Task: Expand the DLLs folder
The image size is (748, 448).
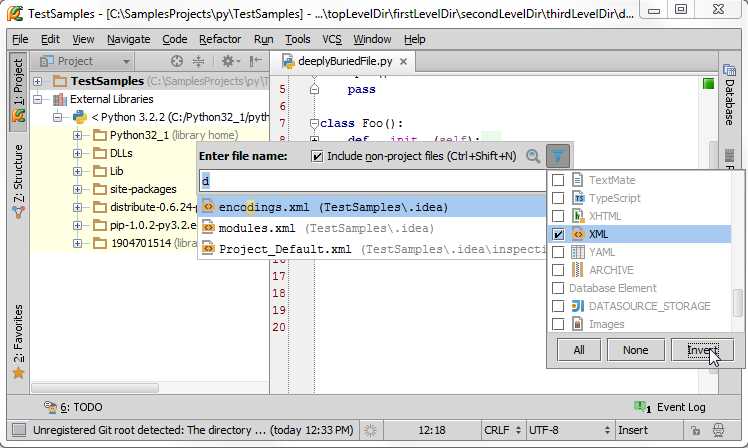Action: [77, 153]
